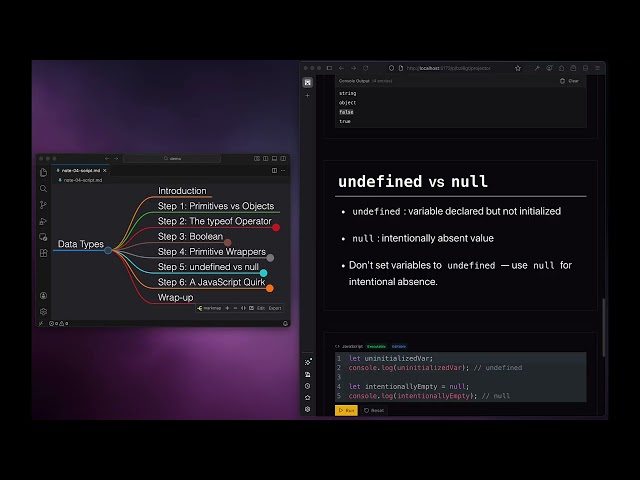Click the 'Wrap-up' mindmap node
Screen dimensions: 640x480
click(x=176, y=298)
